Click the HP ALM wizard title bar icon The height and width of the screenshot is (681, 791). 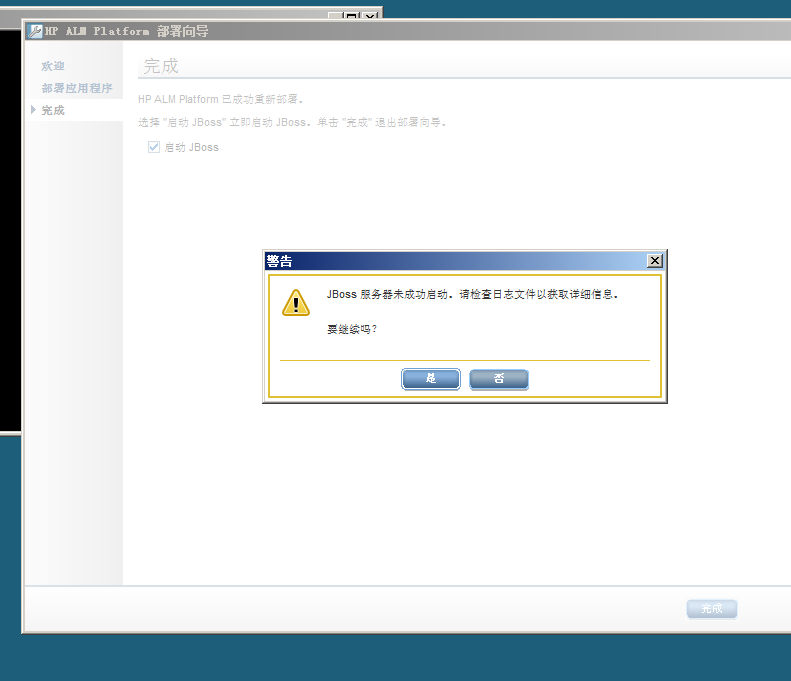(x=35, y=31)
